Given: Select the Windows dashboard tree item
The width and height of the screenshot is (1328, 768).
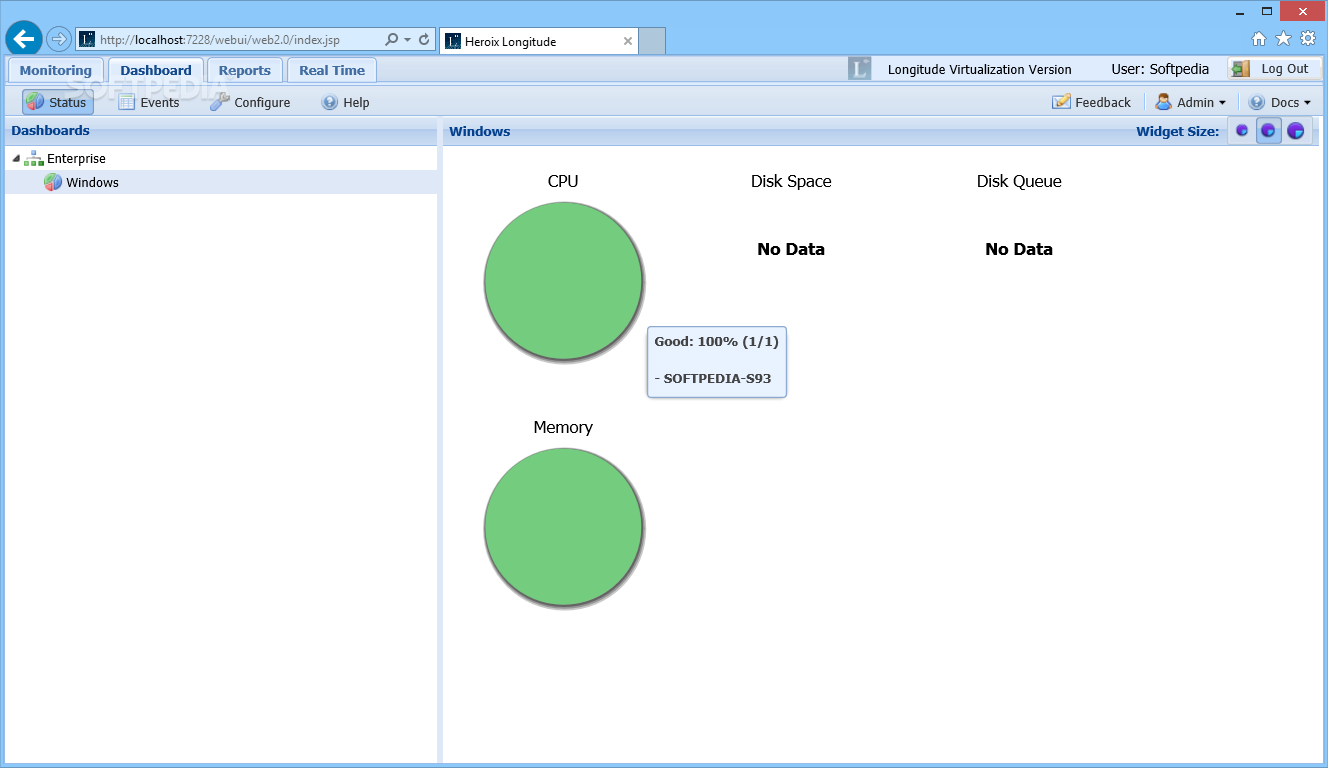Looking at the screenshot, I should click(x=221, y=182).
